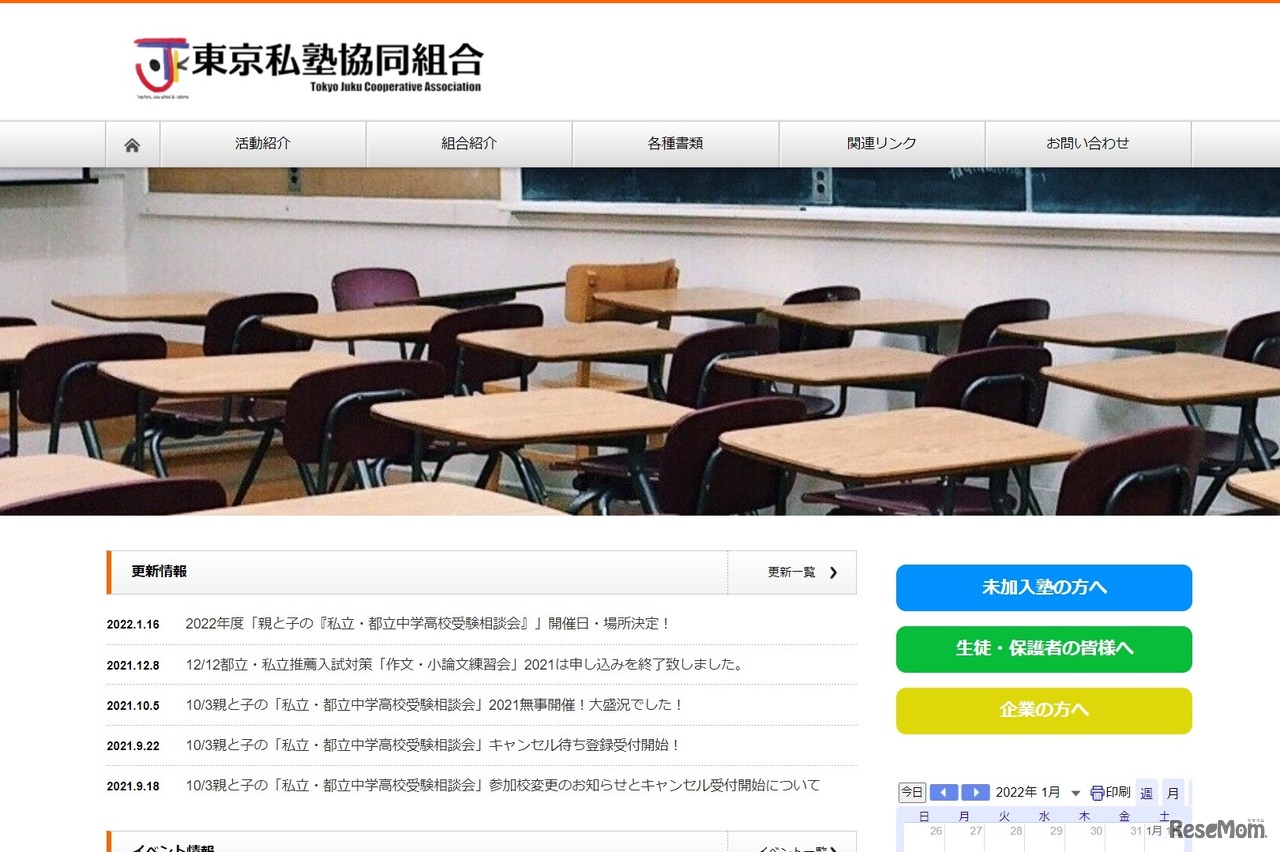Open 2021無事開催!大盛況でした news item
Viewport: 1280px width, 852px height.
[x=435, y=705]
